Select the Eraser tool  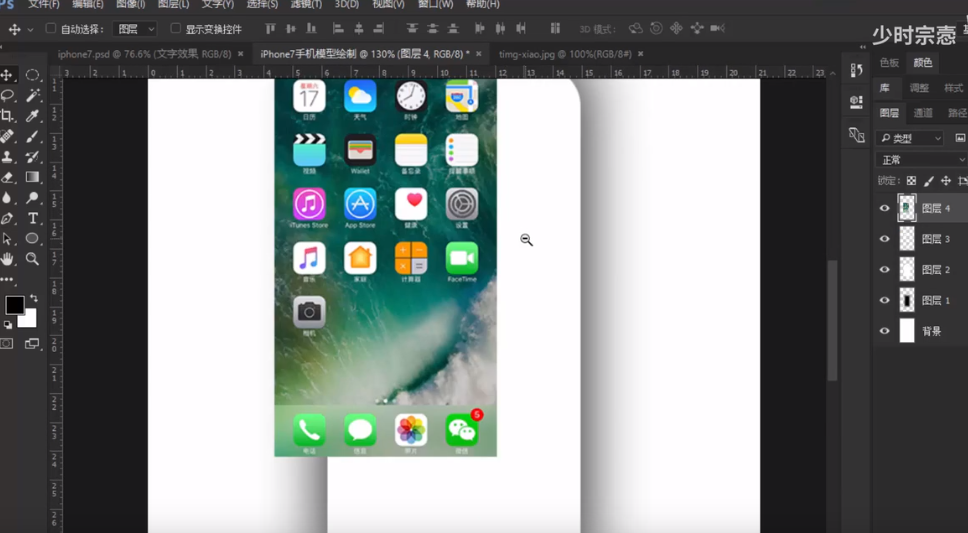pyautogui.click(x=7, y=177)
